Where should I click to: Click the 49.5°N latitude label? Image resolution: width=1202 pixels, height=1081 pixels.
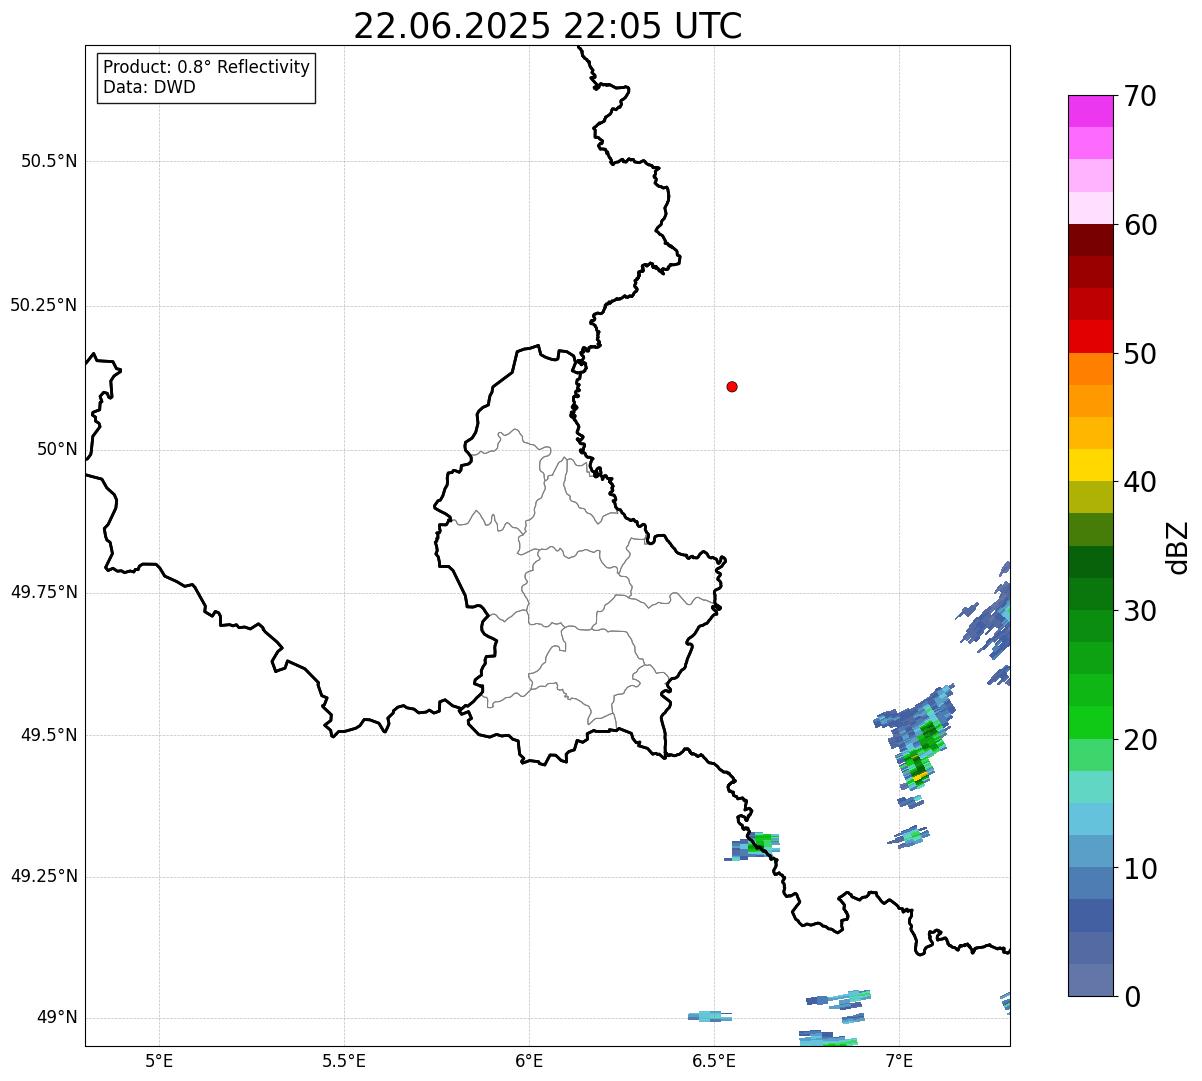point(49,735)
